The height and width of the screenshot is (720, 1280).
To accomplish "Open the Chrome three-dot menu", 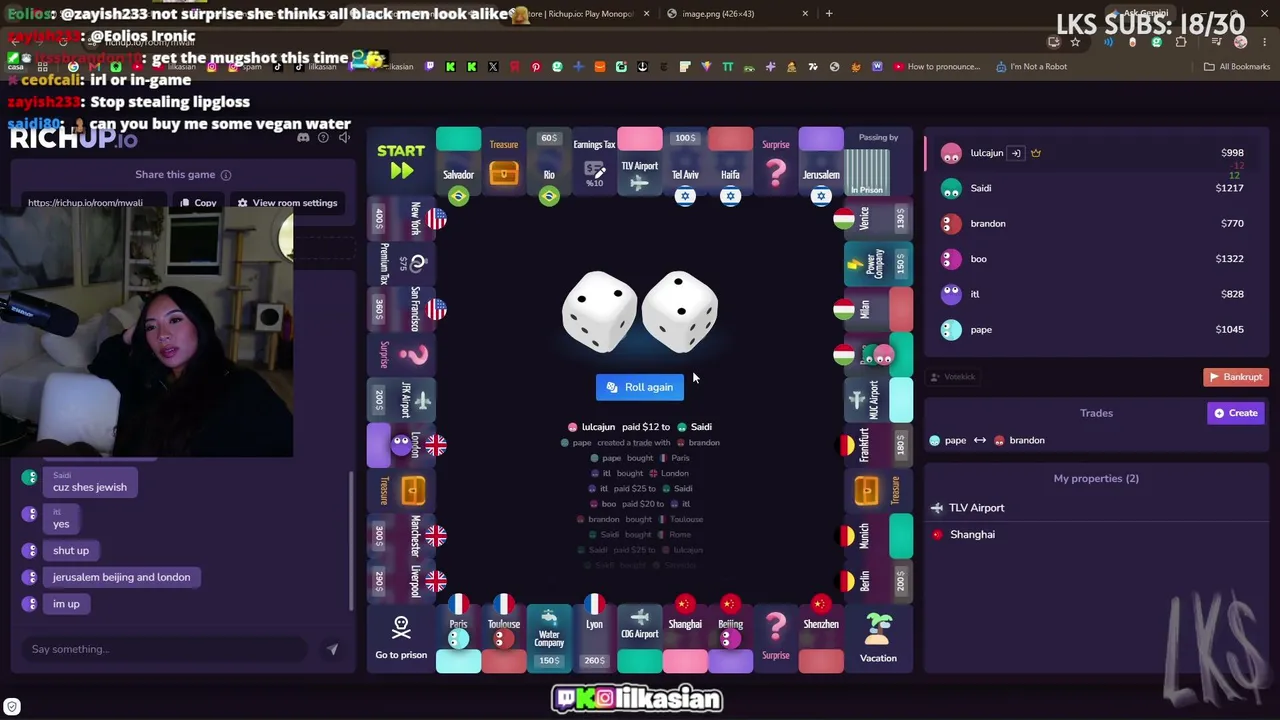I will [1264, 42].
